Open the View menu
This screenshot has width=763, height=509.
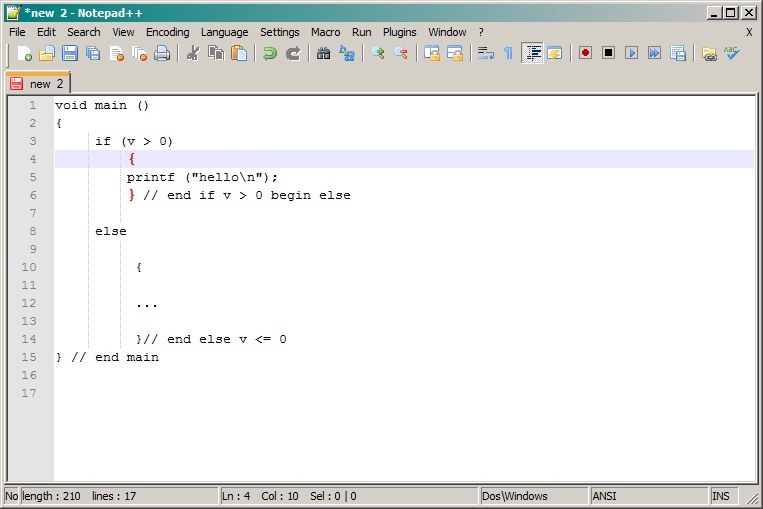tap(123, 32)
